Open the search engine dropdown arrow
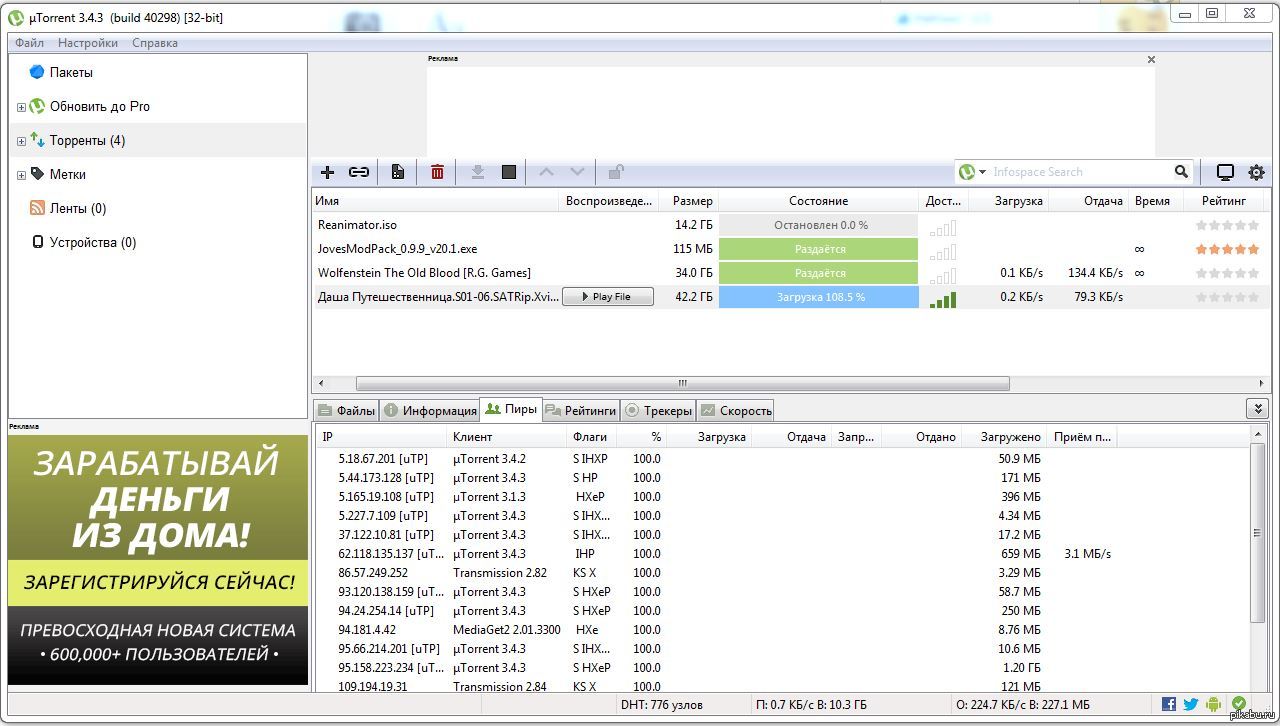 coord(982,172)
